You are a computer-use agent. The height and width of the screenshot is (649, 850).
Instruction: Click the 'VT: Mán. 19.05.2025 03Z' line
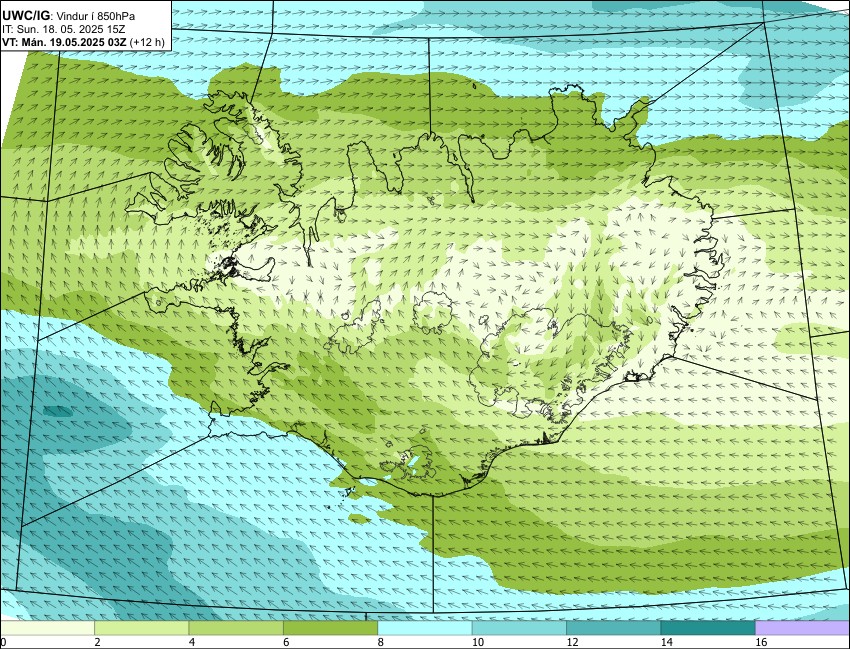[65, 42]
